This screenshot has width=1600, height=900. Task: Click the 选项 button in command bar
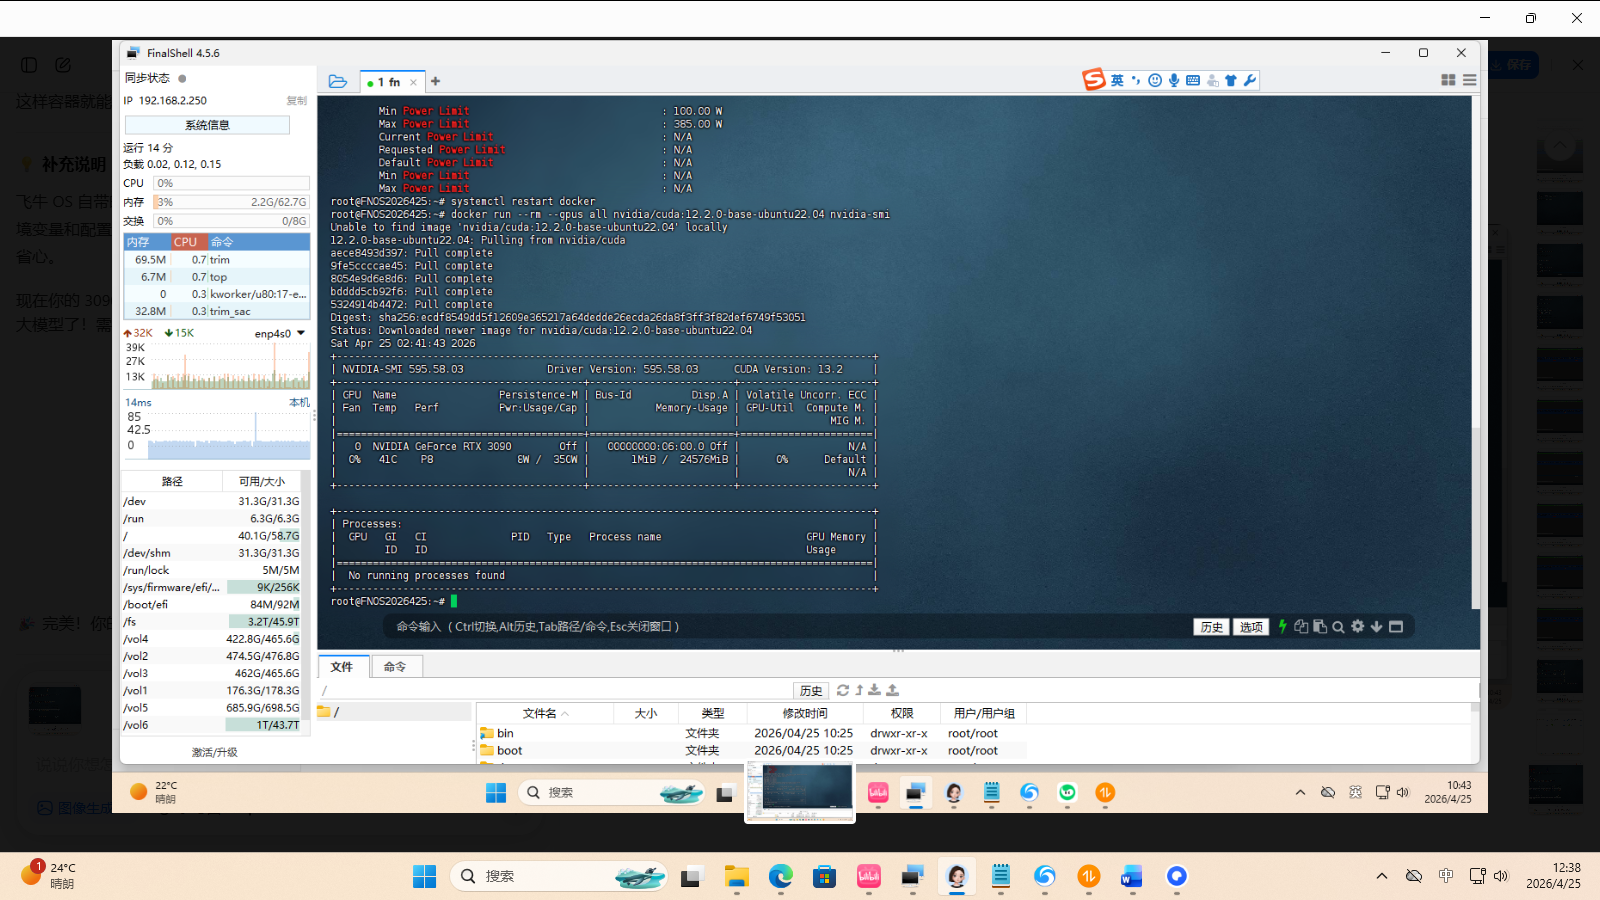click(1251, 627)
